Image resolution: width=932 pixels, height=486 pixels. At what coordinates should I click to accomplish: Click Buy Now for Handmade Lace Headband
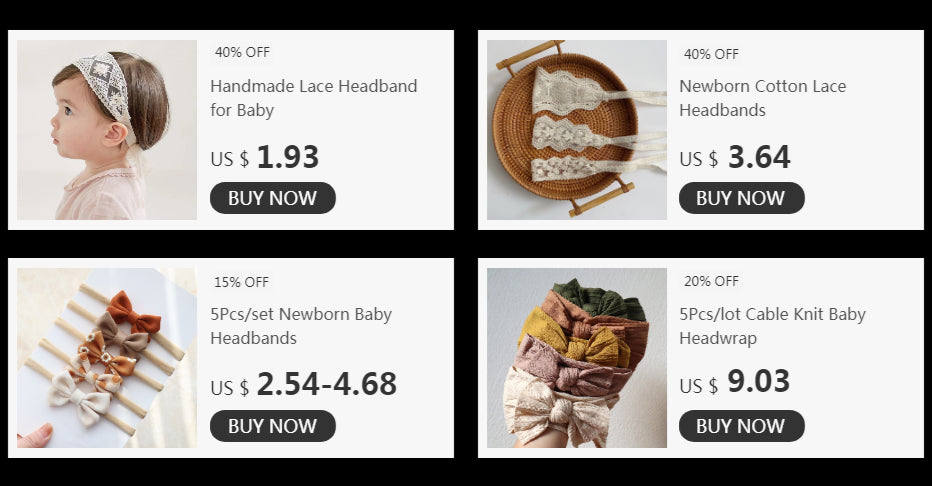(x=272, y=198)
